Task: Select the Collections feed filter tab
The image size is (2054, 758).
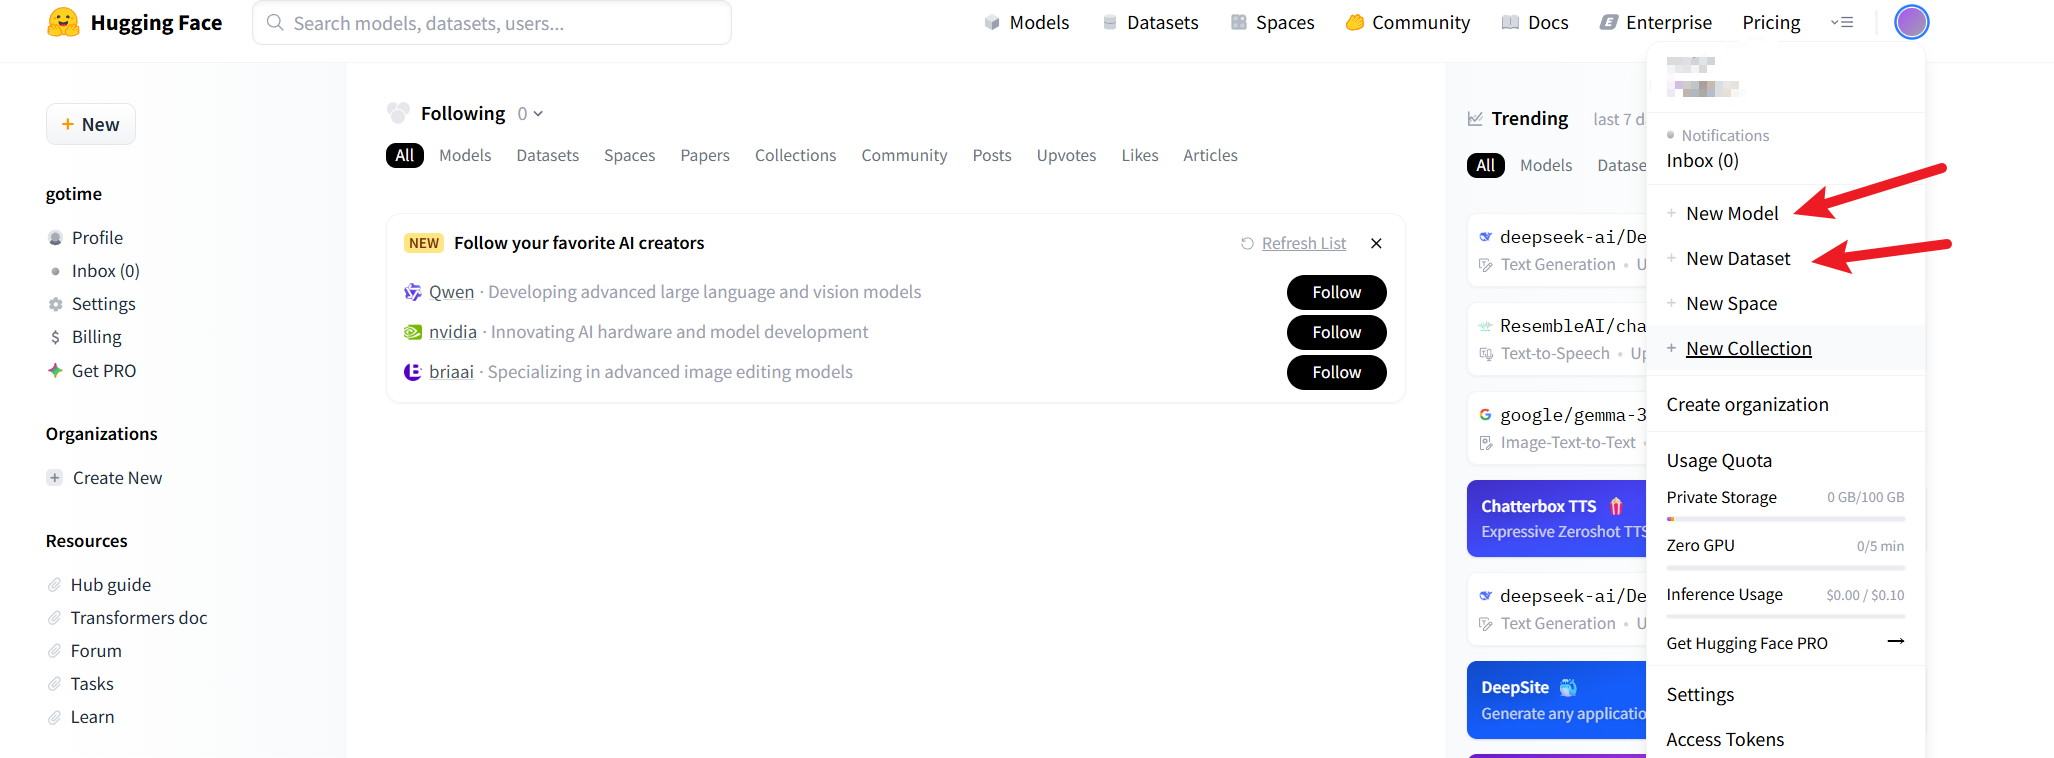Action: 796,155
